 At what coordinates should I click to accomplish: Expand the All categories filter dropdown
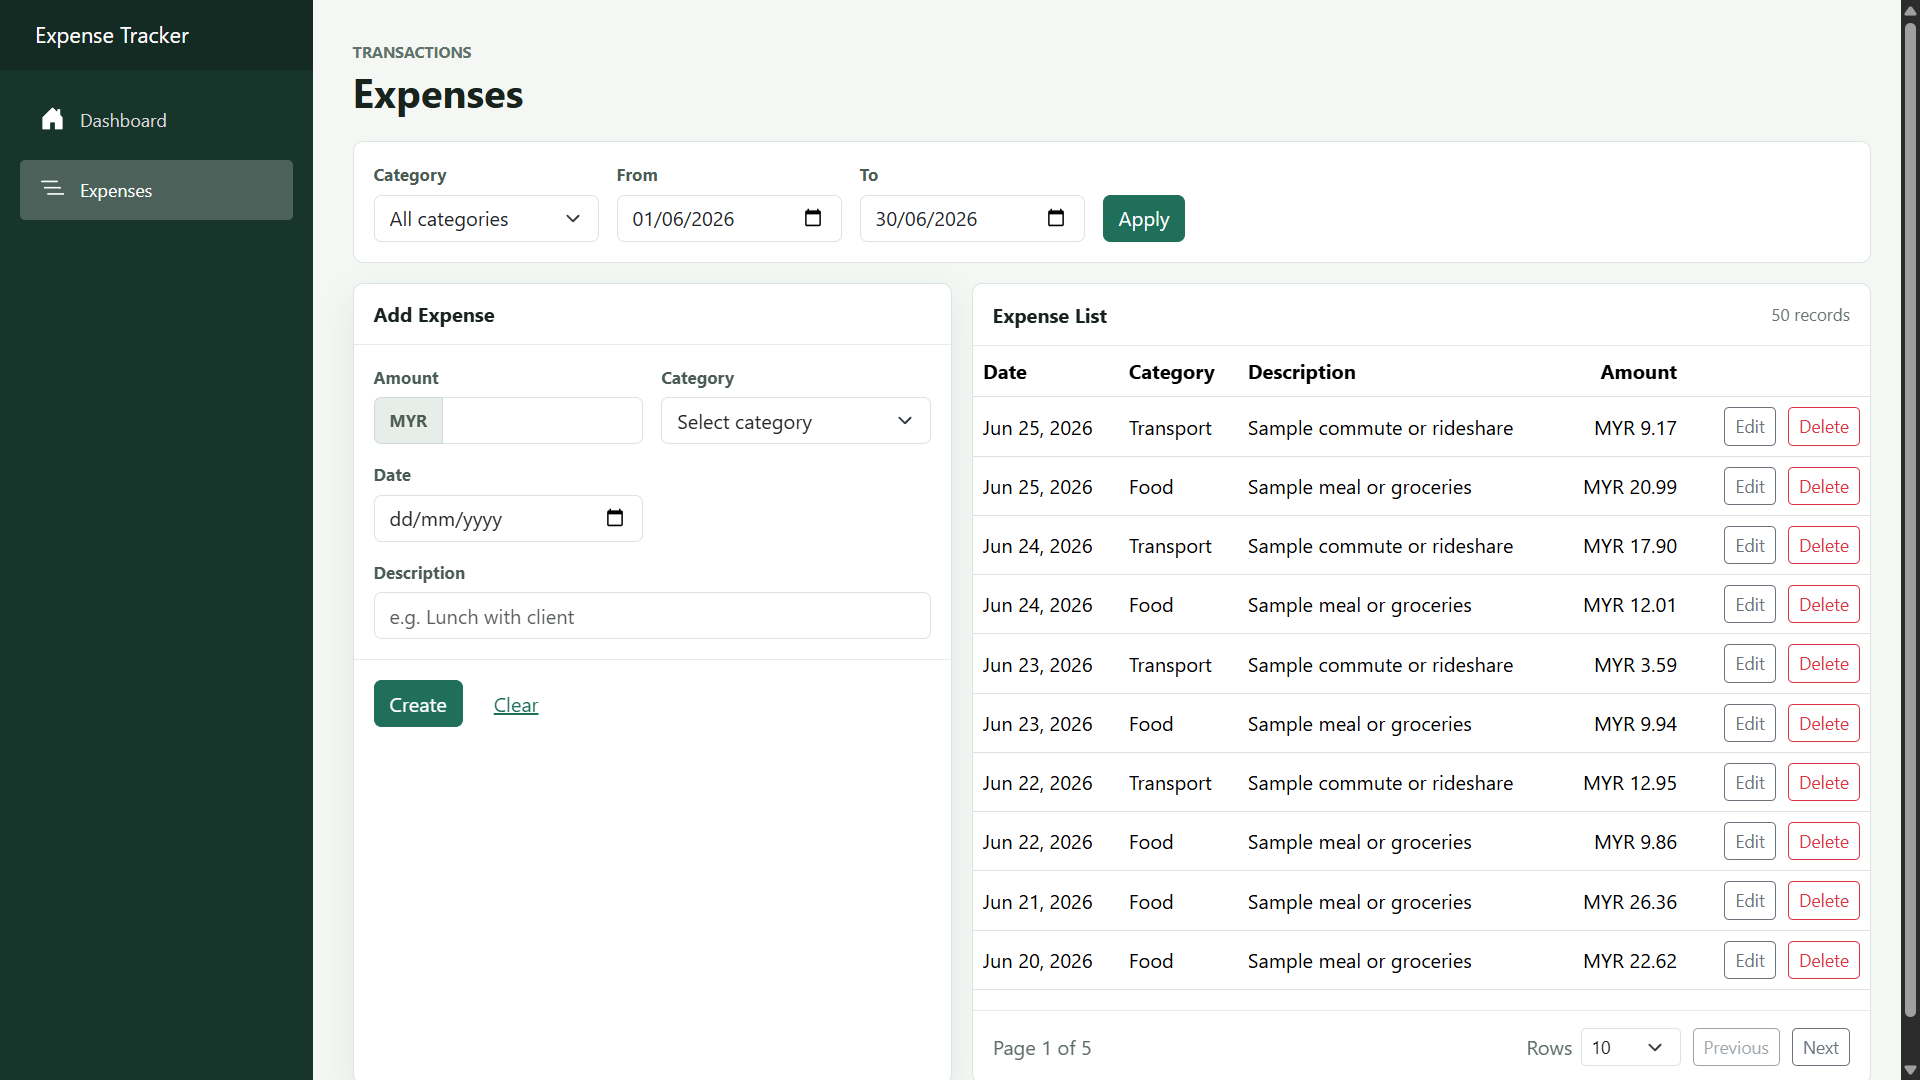pos(486,219)
